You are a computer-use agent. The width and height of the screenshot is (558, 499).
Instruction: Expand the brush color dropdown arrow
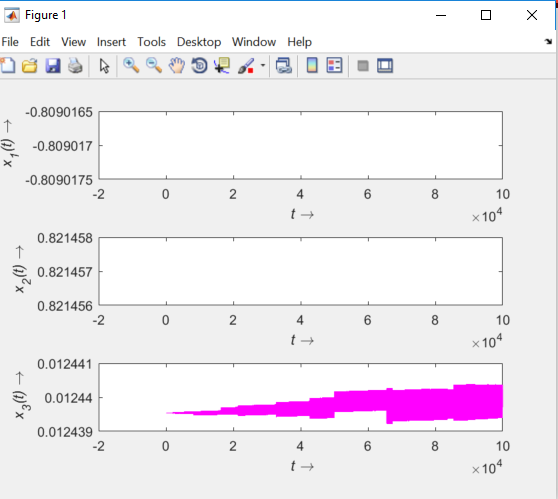[263, 65]
